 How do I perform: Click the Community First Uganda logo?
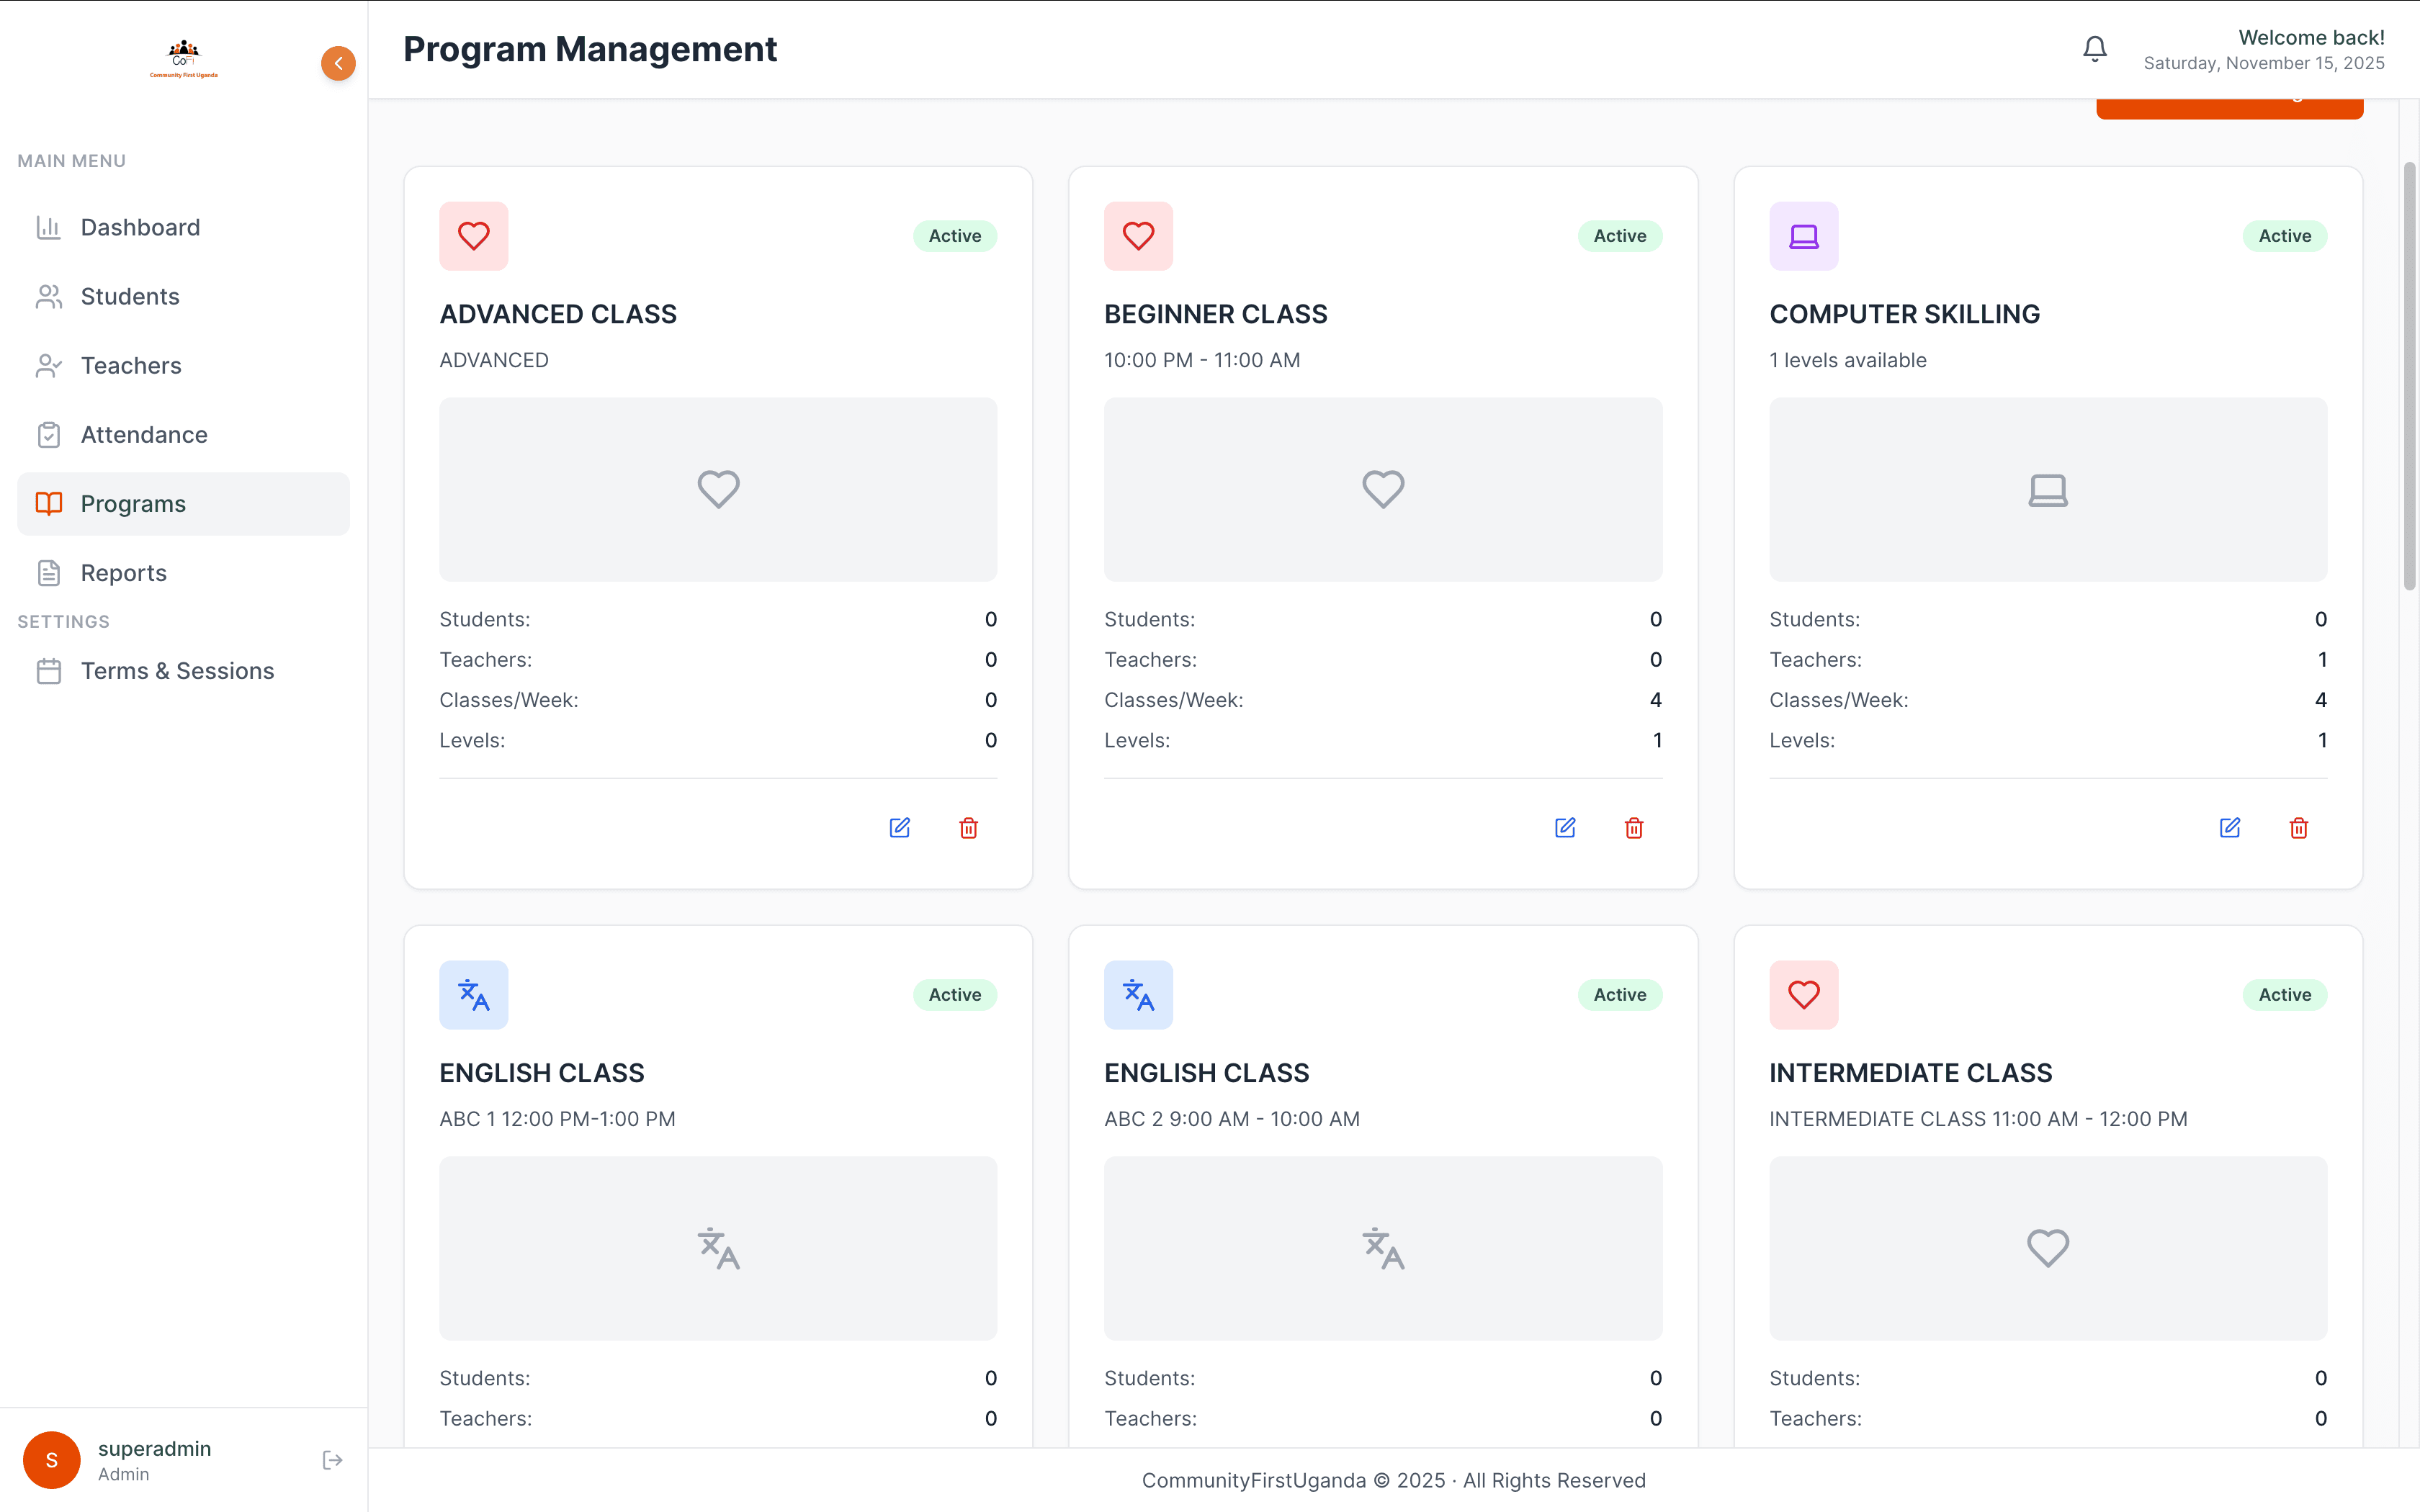point(184,59)
